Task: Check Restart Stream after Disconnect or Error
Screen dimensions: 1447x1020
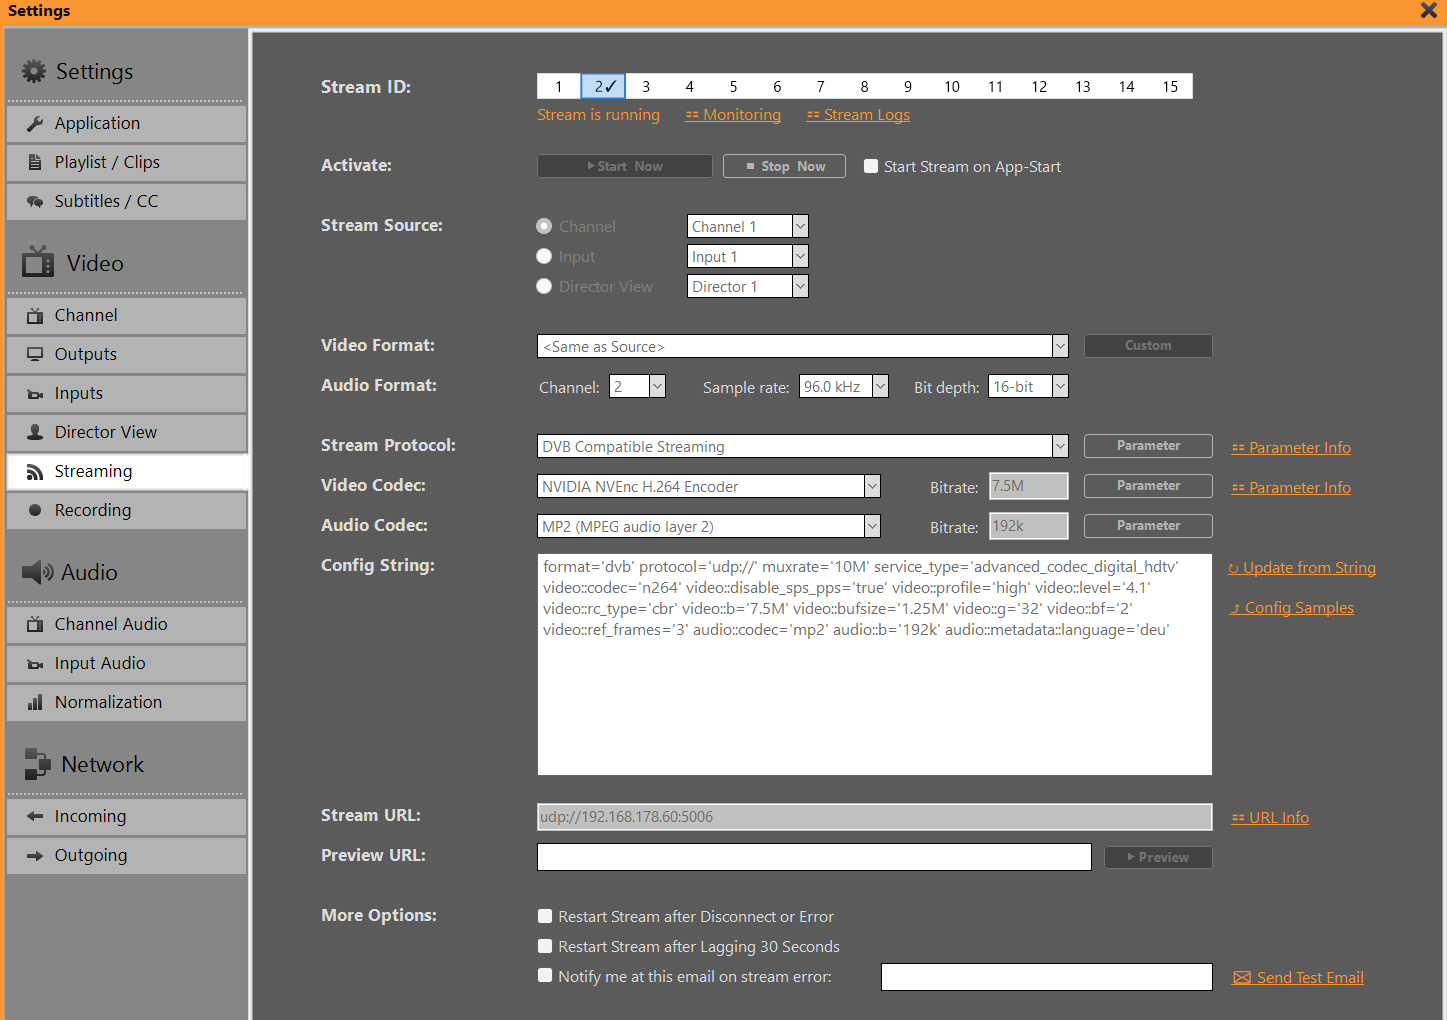Action: (545, 916)
